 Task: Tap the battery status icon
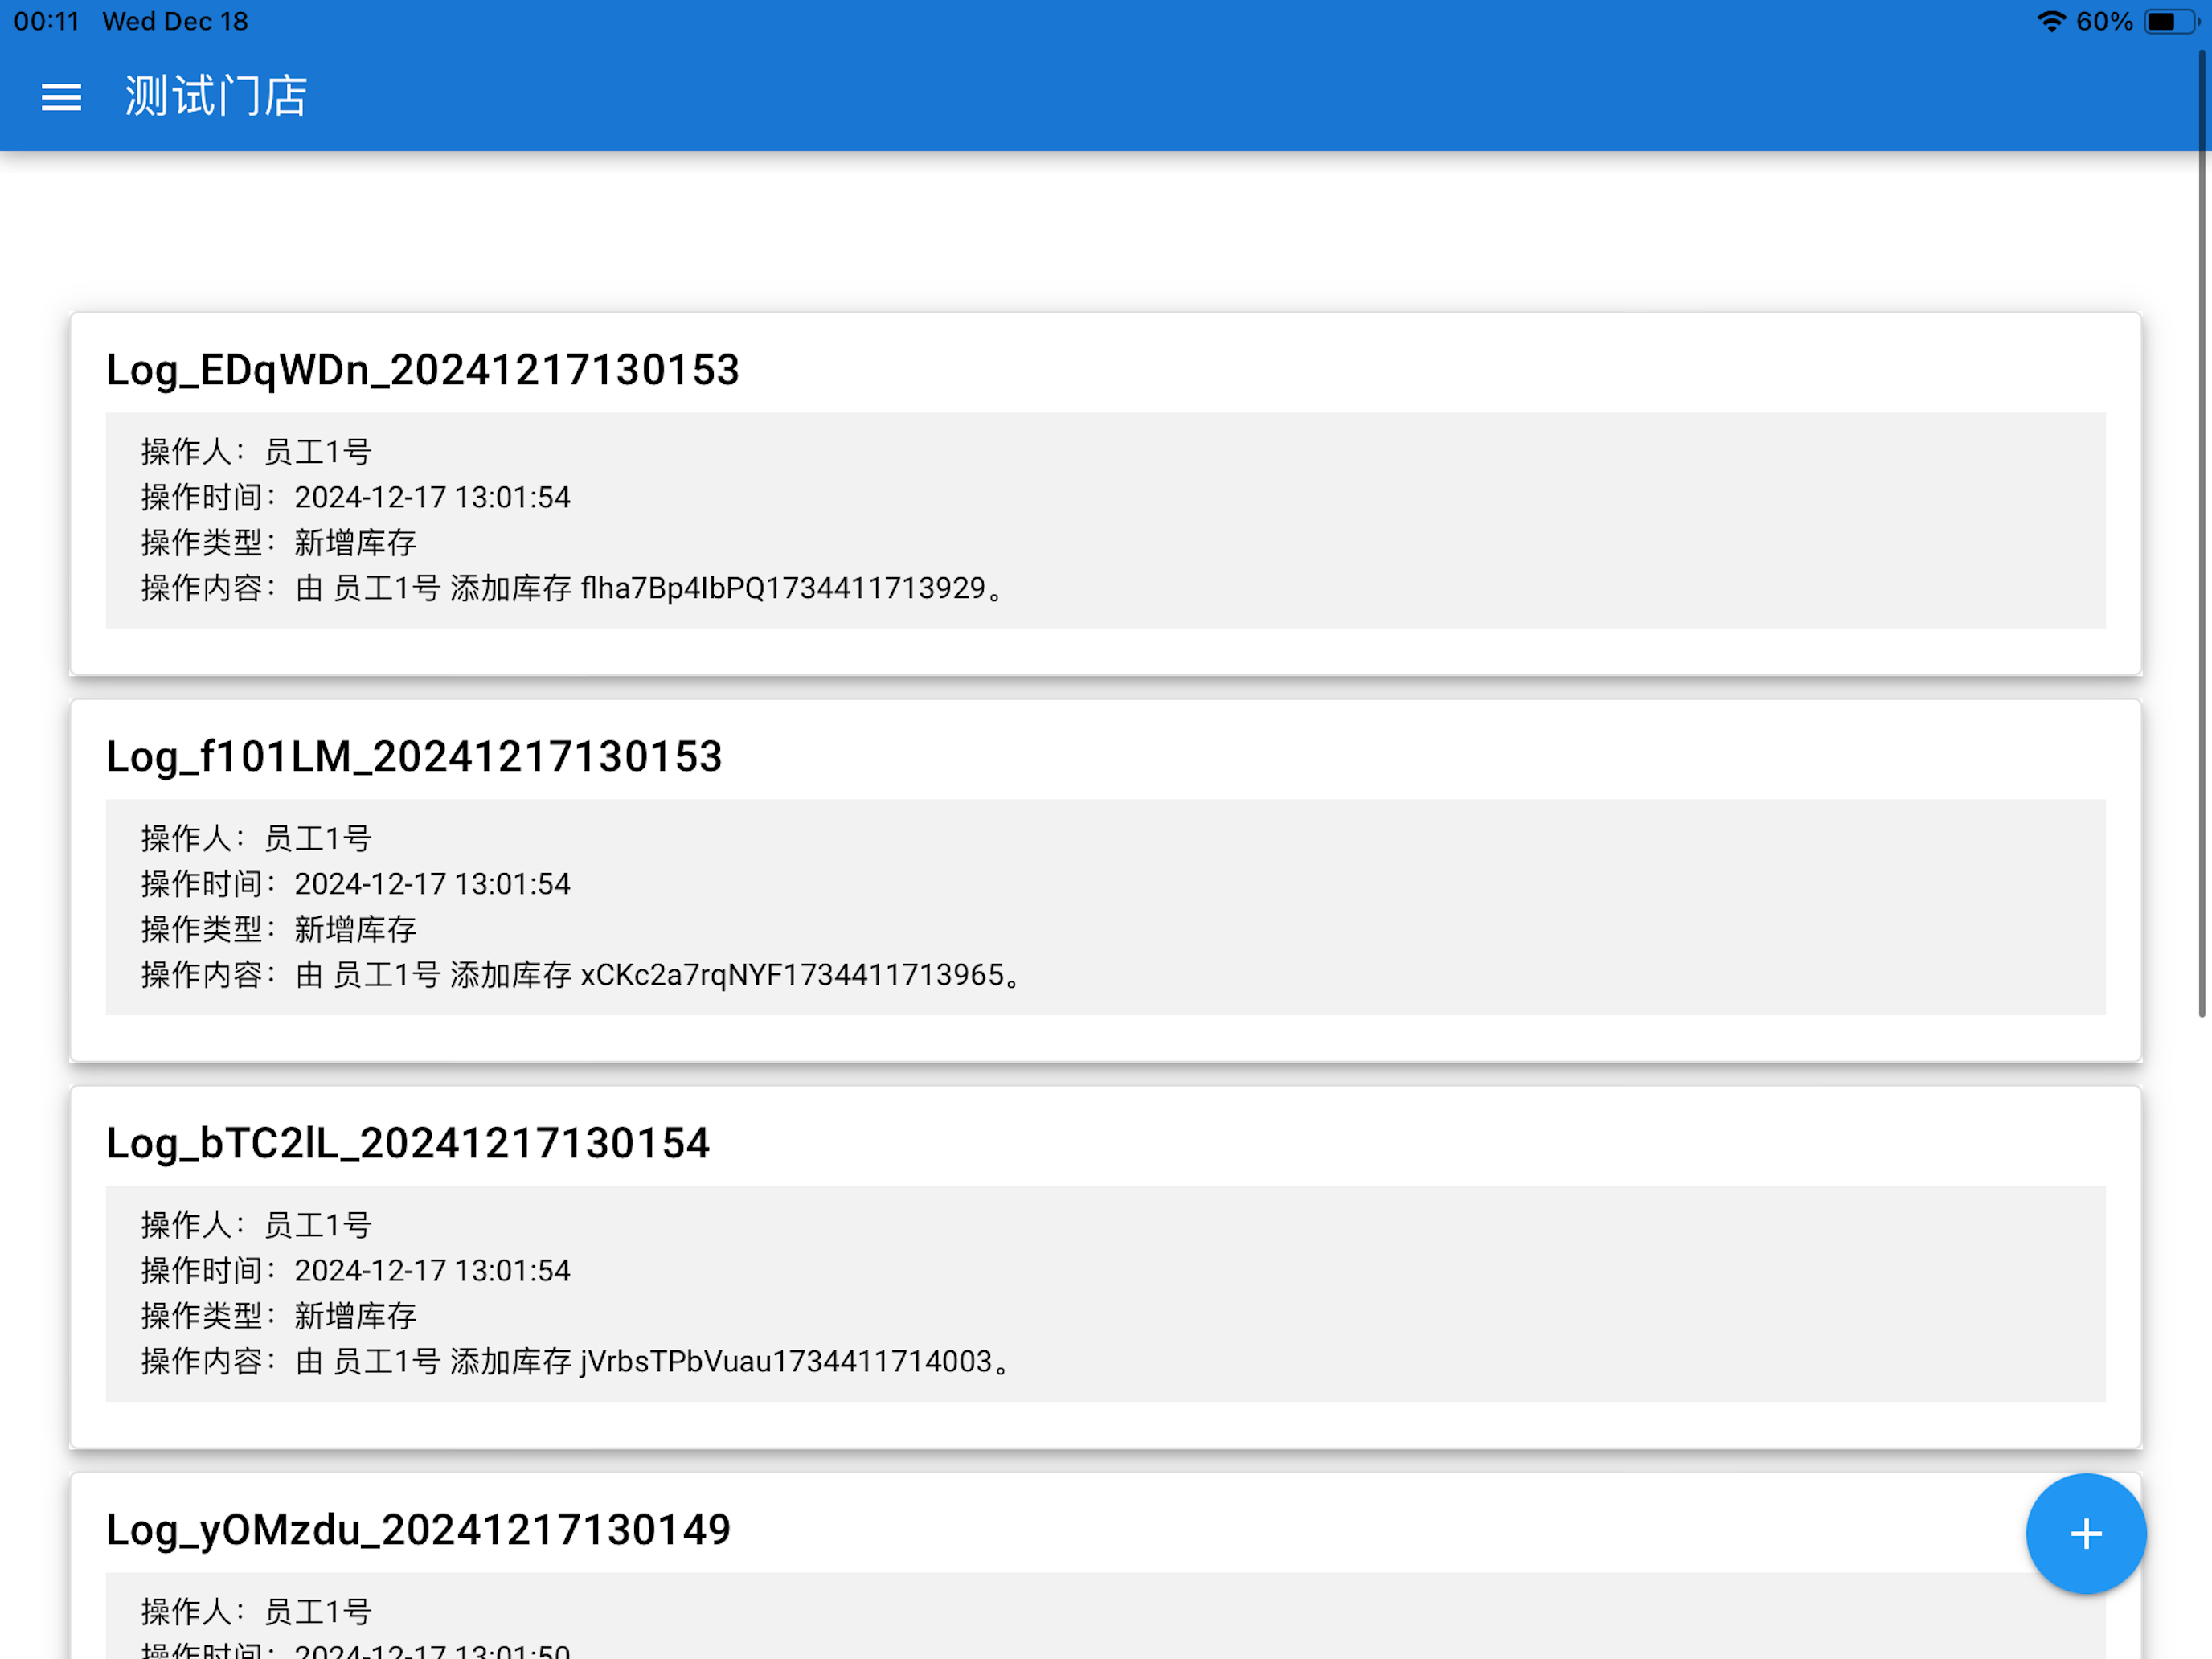[x=2171, y=22]
